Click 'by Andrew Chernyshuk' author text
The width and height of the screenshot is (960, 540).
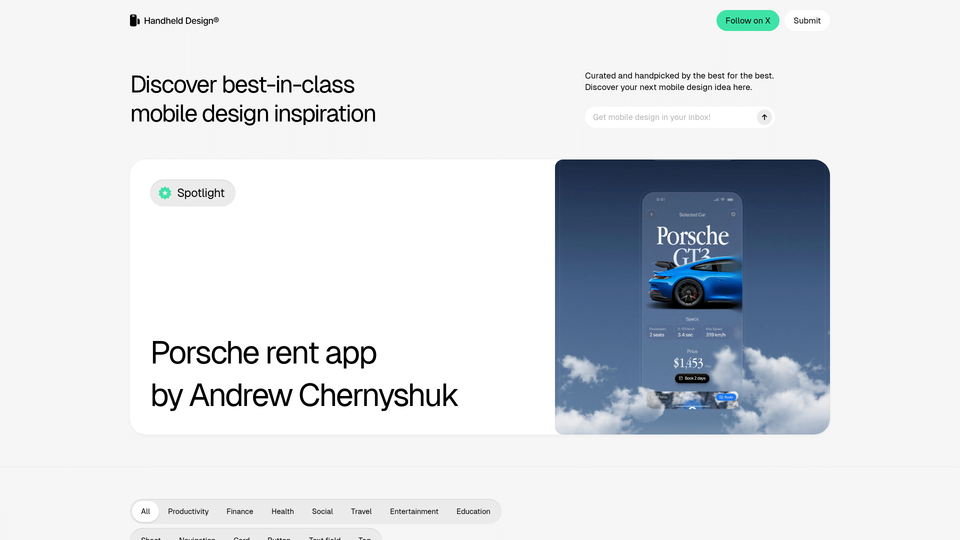point(304,396)
